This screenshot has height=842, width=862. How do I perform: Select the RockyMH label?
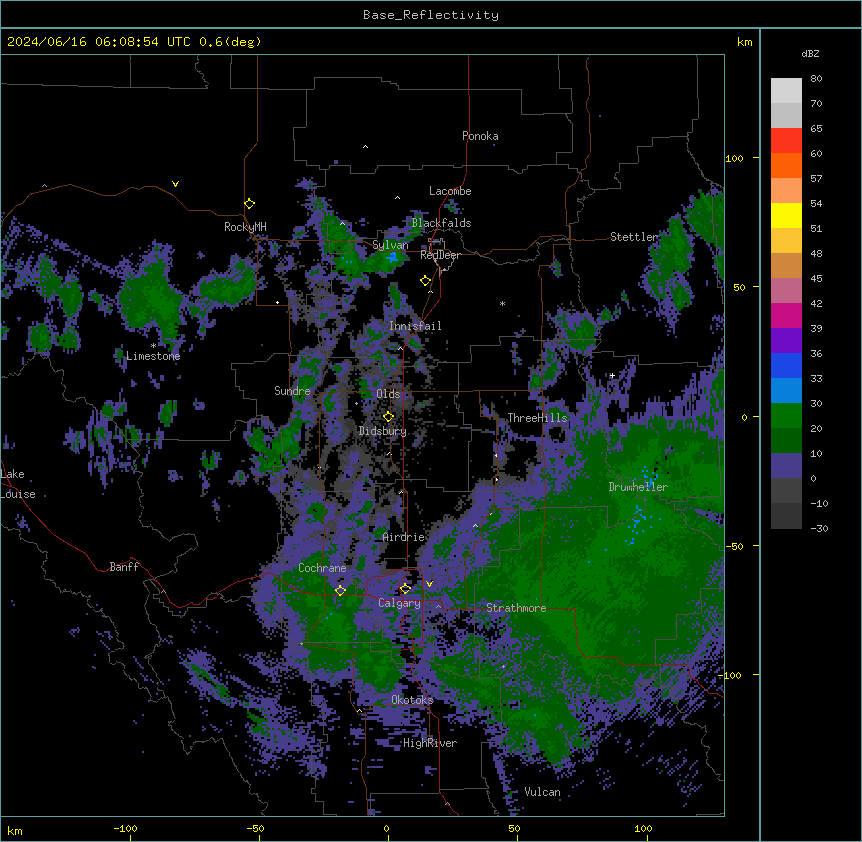245,227
